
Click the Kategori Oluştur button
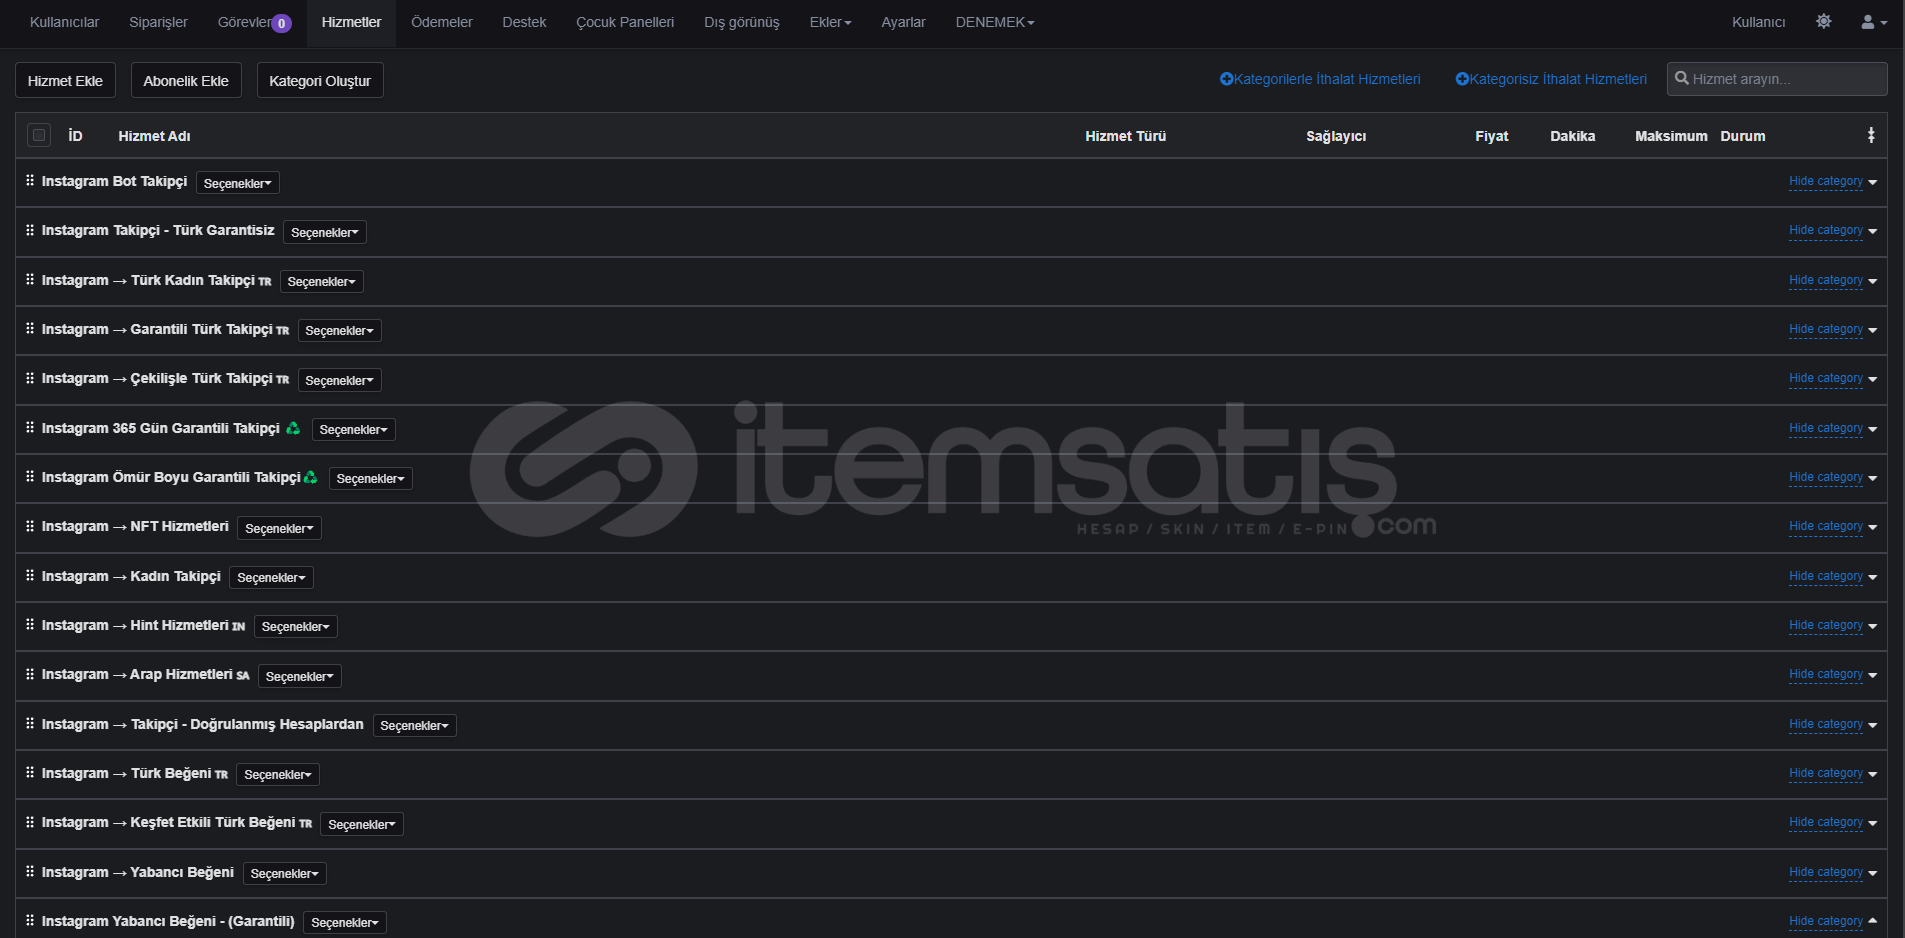(320, 81)
